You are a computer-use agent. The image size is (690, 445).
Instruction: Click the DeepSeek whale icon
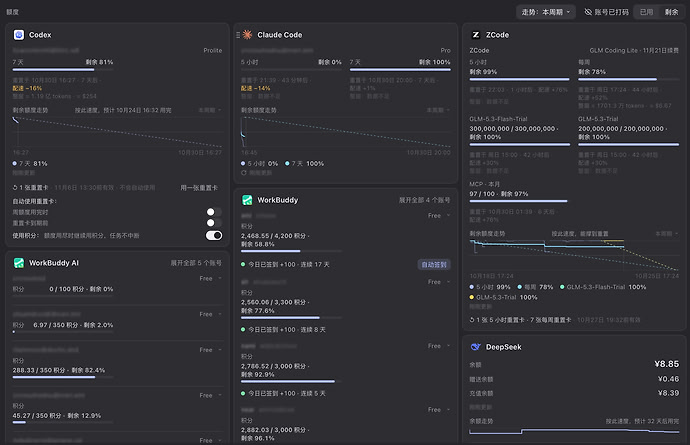[x=476, y=347]
